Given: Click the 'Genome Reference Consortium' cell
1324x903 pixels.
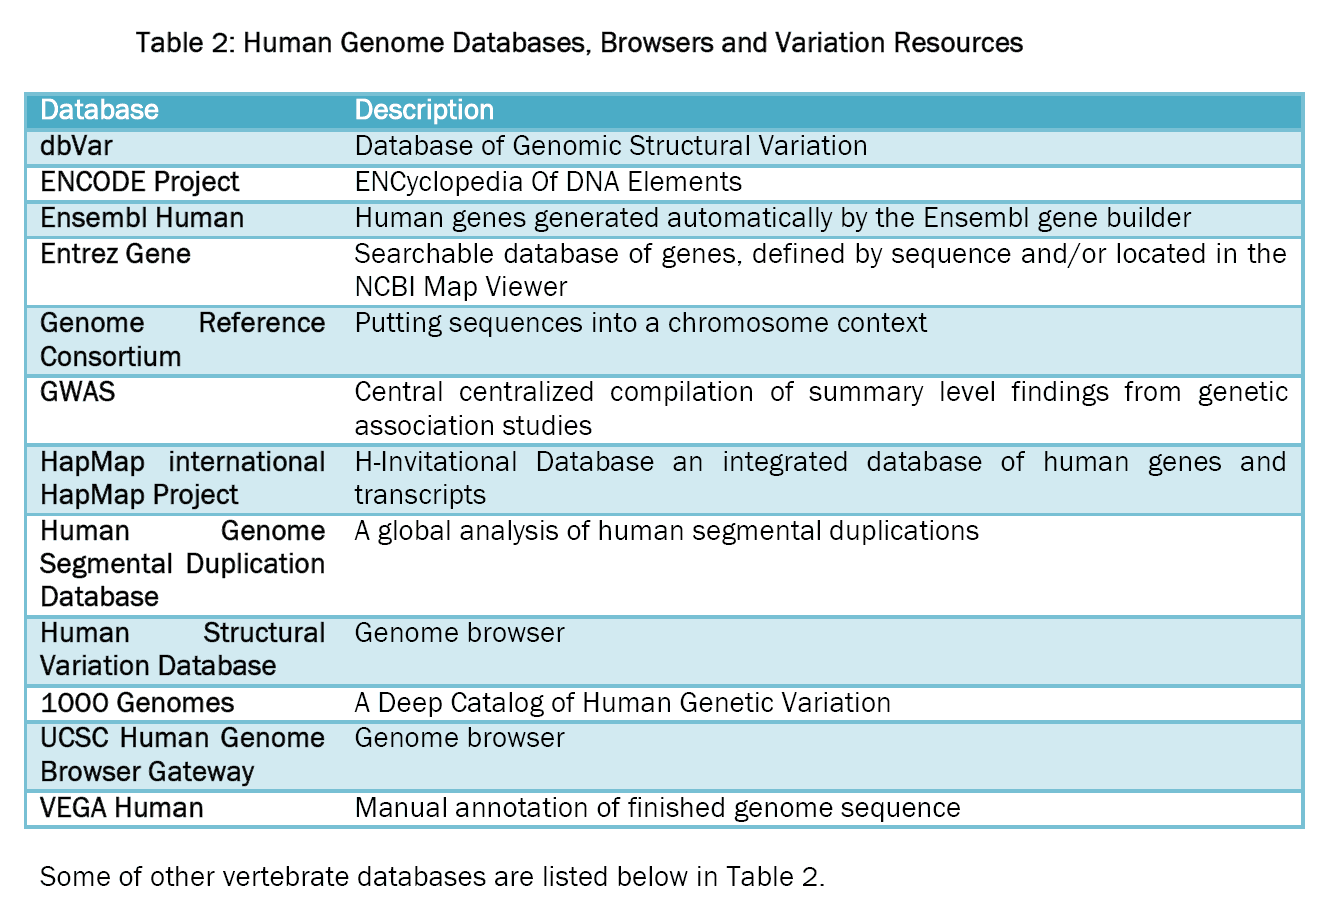Looking at the screenshot, I should tap(182, 340).
